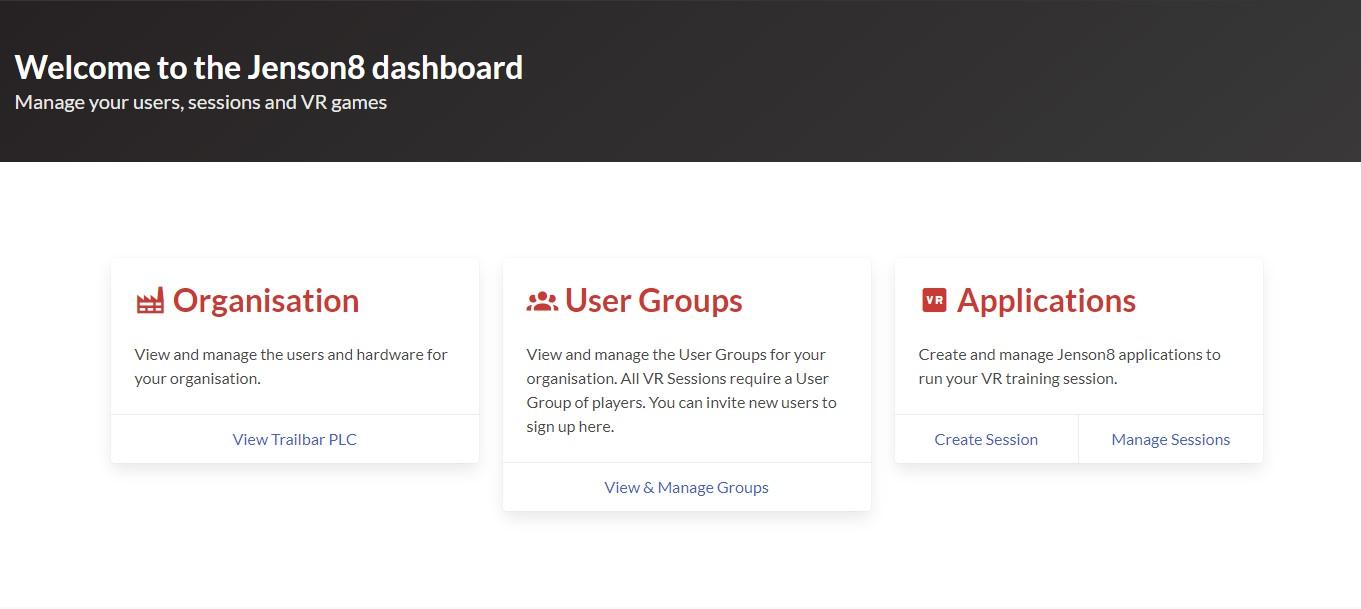Click the Create Session link
The image size is (1361, 609).
(x=986, y=439)
